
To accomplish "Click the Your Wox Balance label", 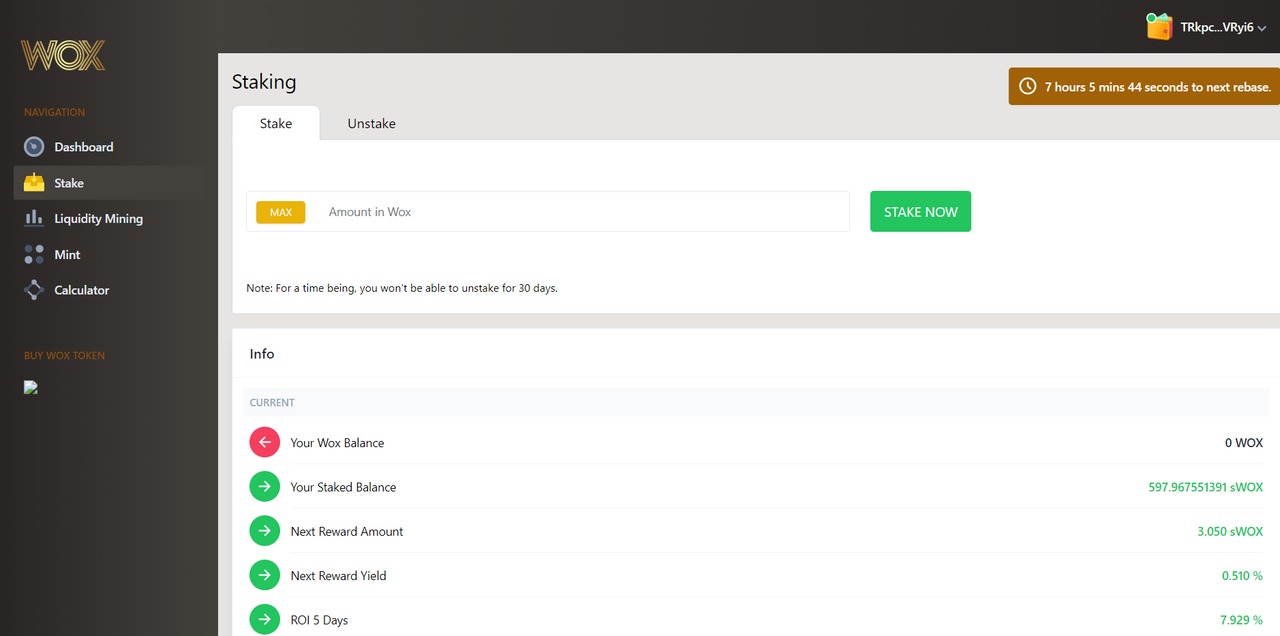I will [337, 443].
